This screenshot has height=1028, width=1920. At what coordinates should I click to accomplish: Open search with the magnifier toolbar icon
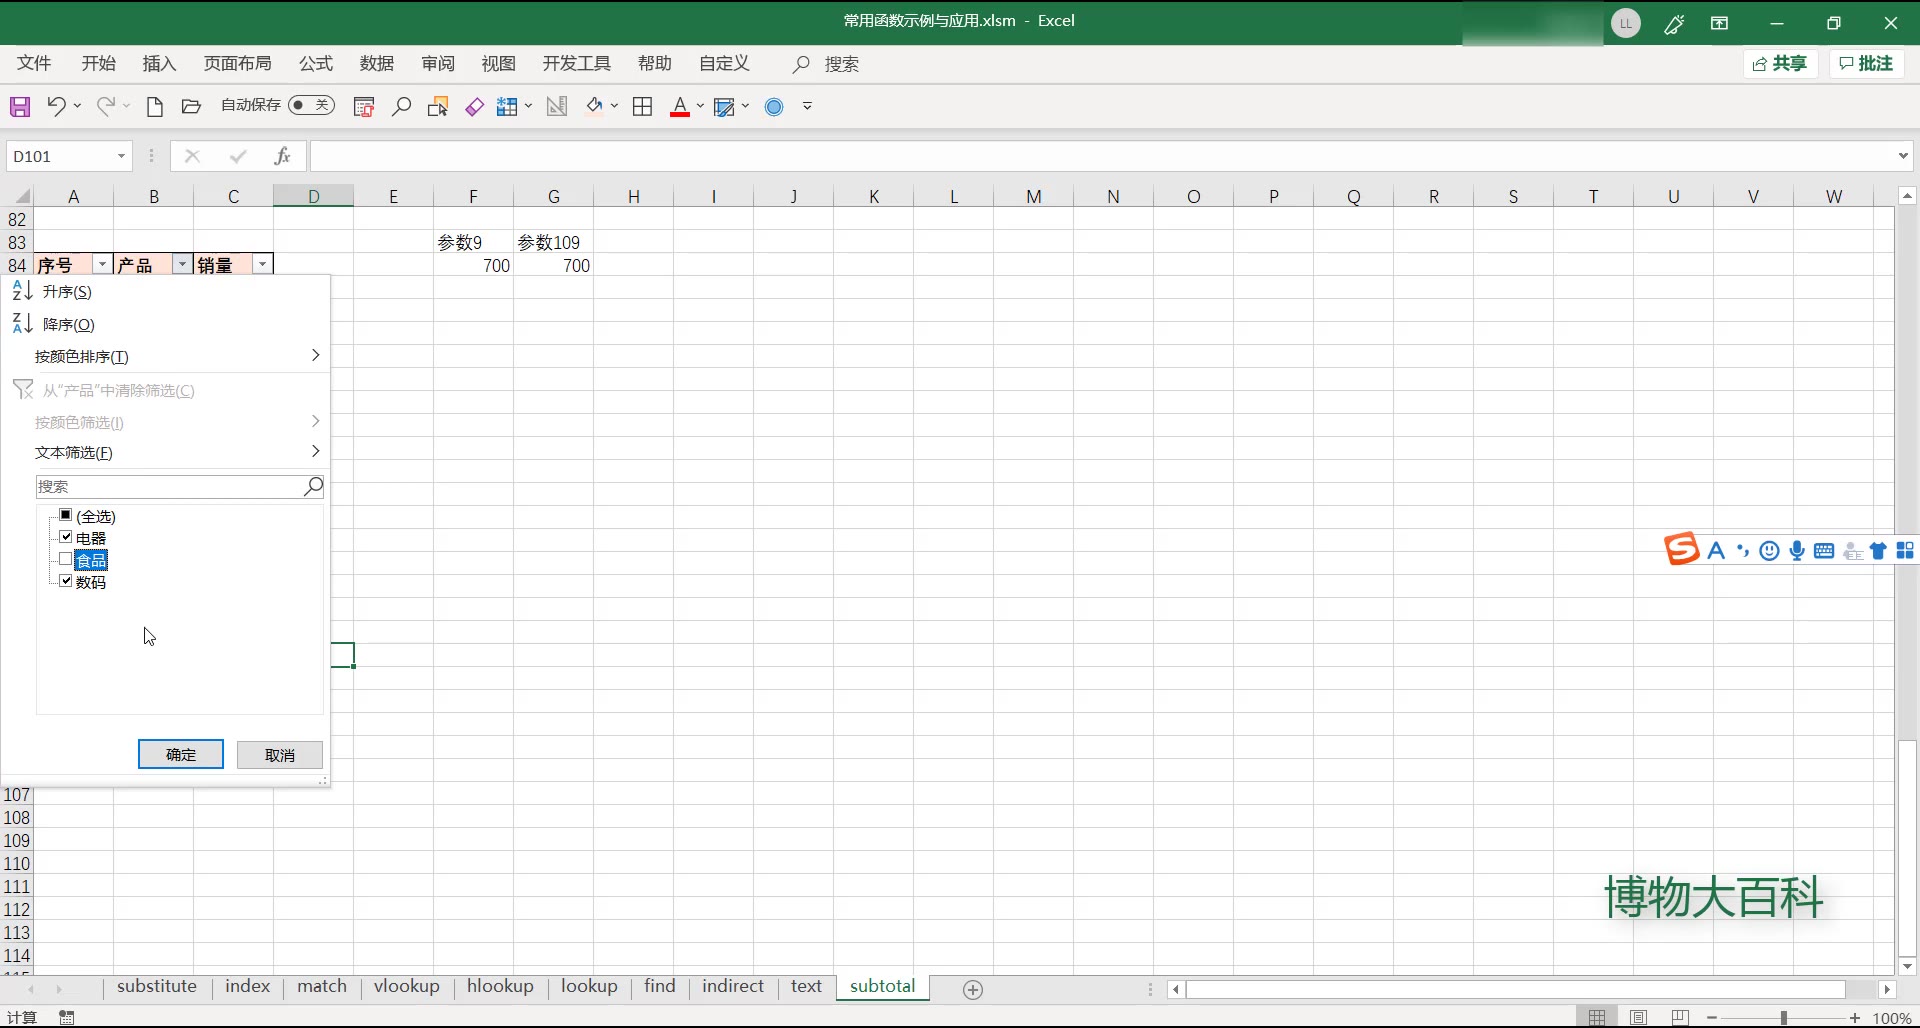pos(400,106)
